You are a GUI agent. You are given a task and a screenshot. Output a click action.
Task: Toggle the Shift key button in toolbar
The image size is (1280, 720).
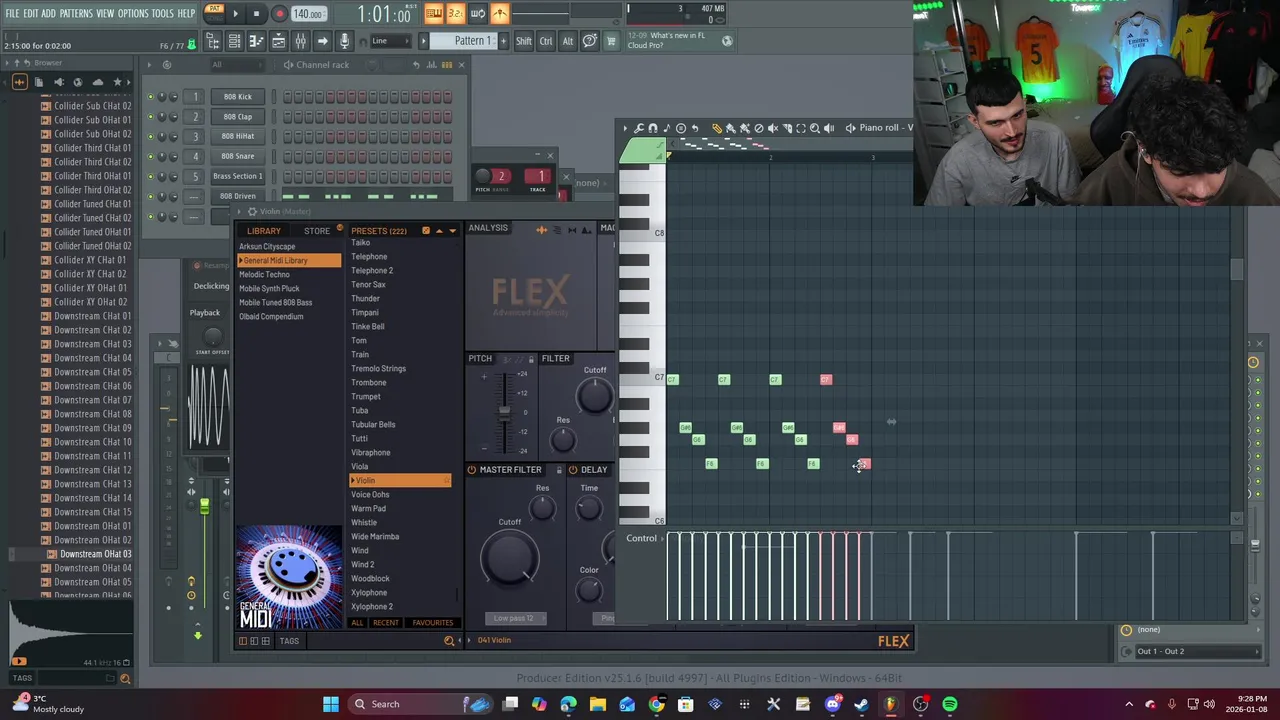tap(524, 41)
